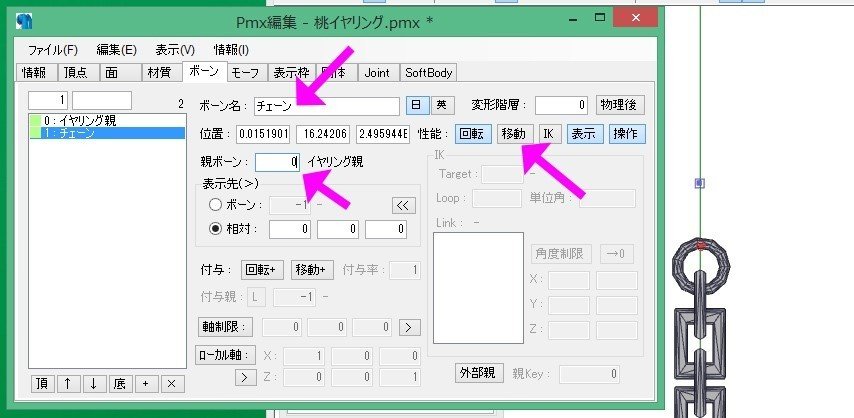Switch to the 材質 tab
This screenshot has height=418, width=854.
point(161,72)
